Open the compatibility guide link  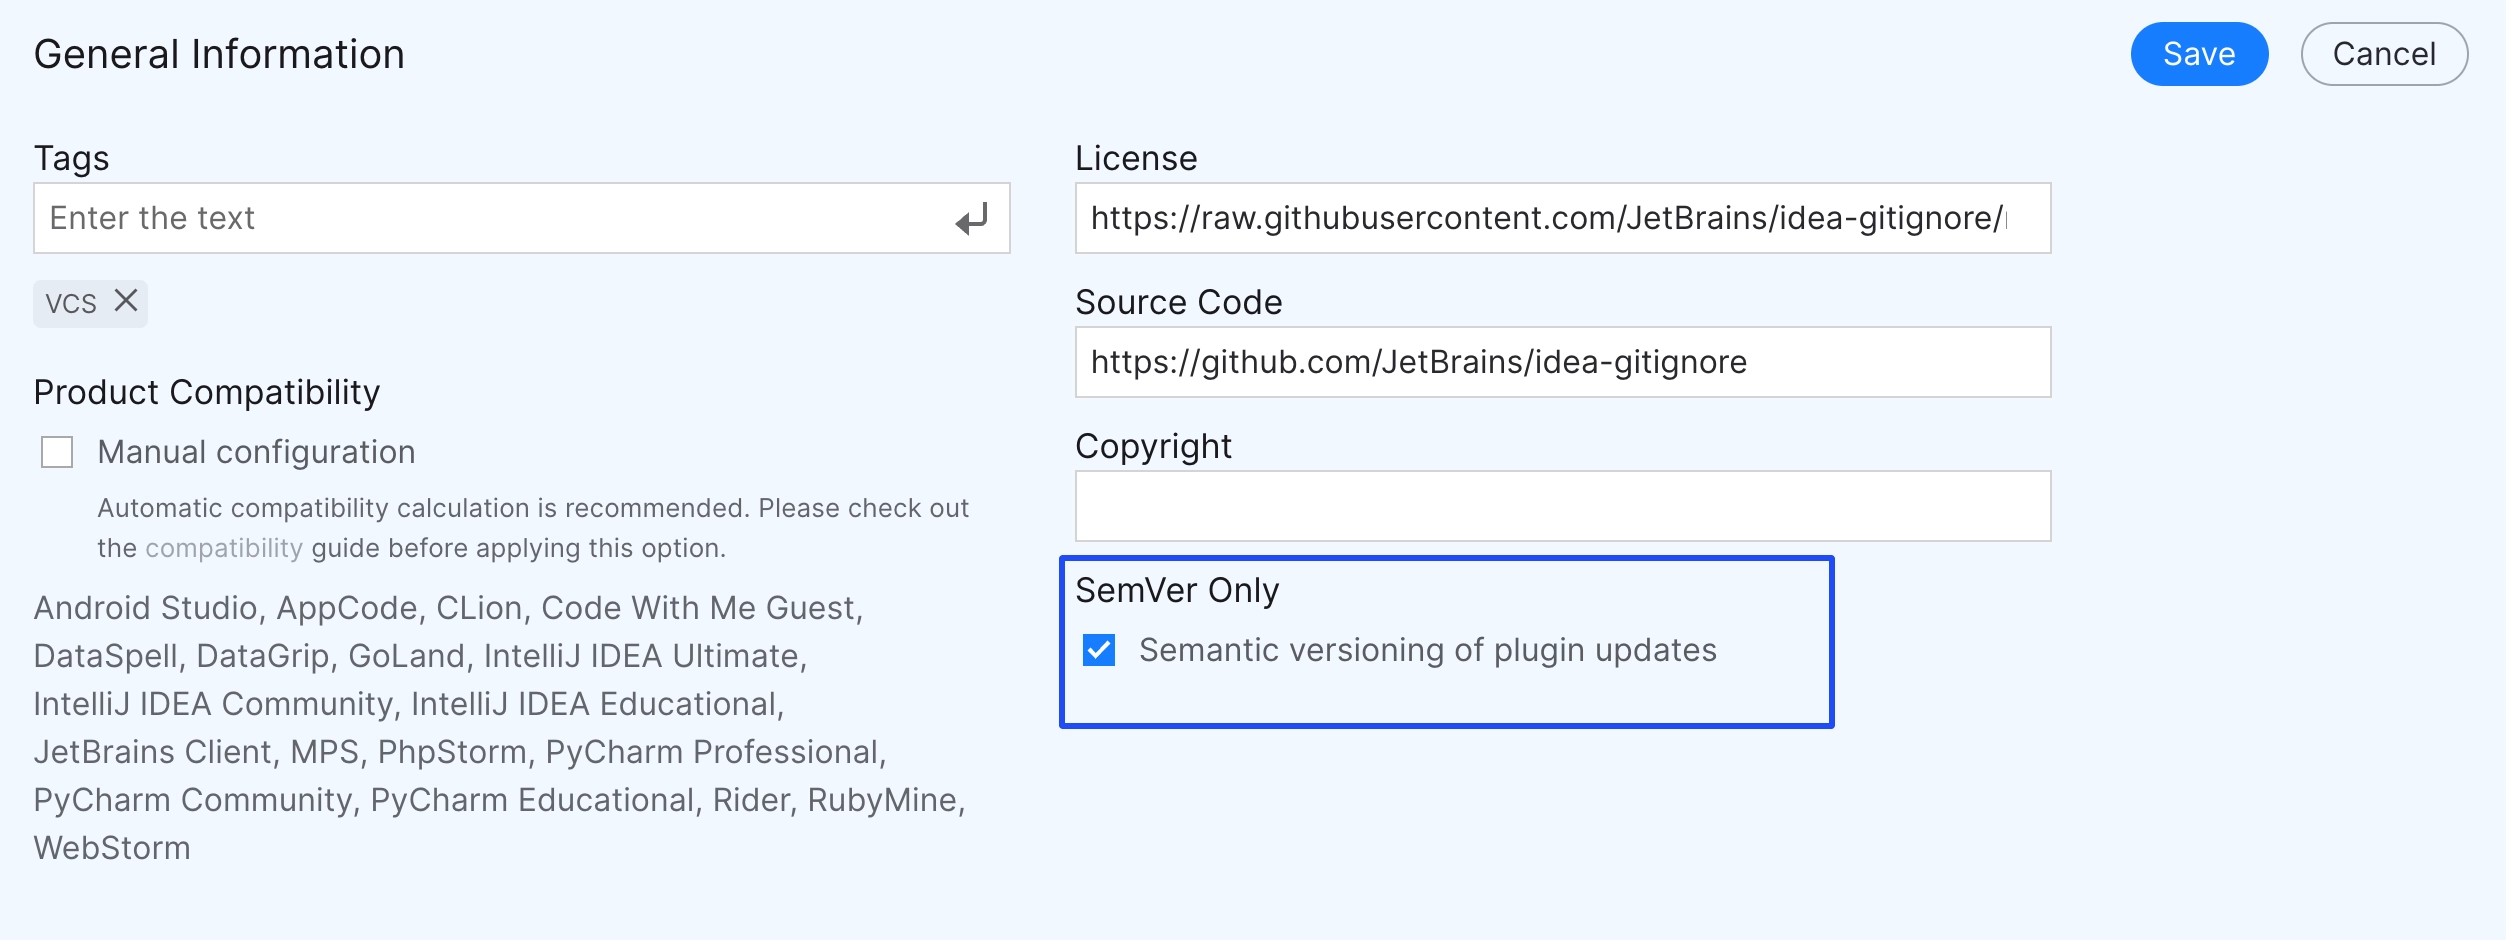point(224,548)
